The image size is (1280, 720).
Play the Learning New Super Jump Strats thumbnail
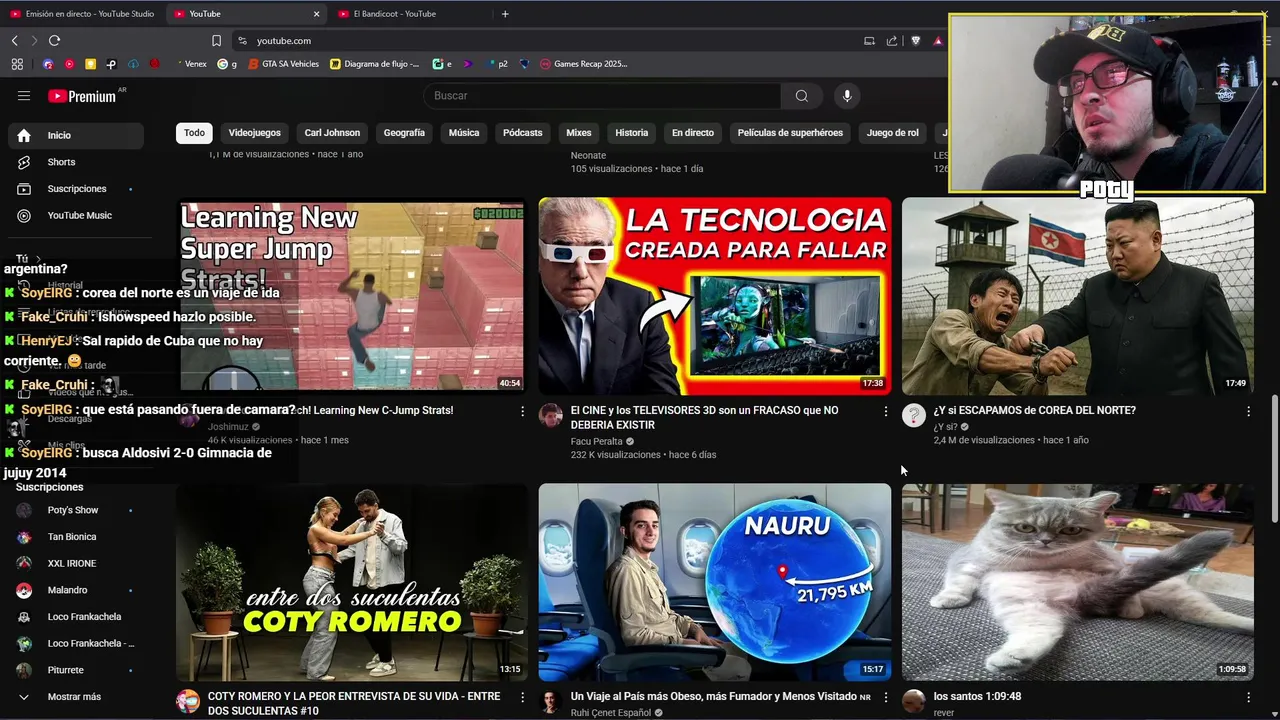click(x=351, y=296)
